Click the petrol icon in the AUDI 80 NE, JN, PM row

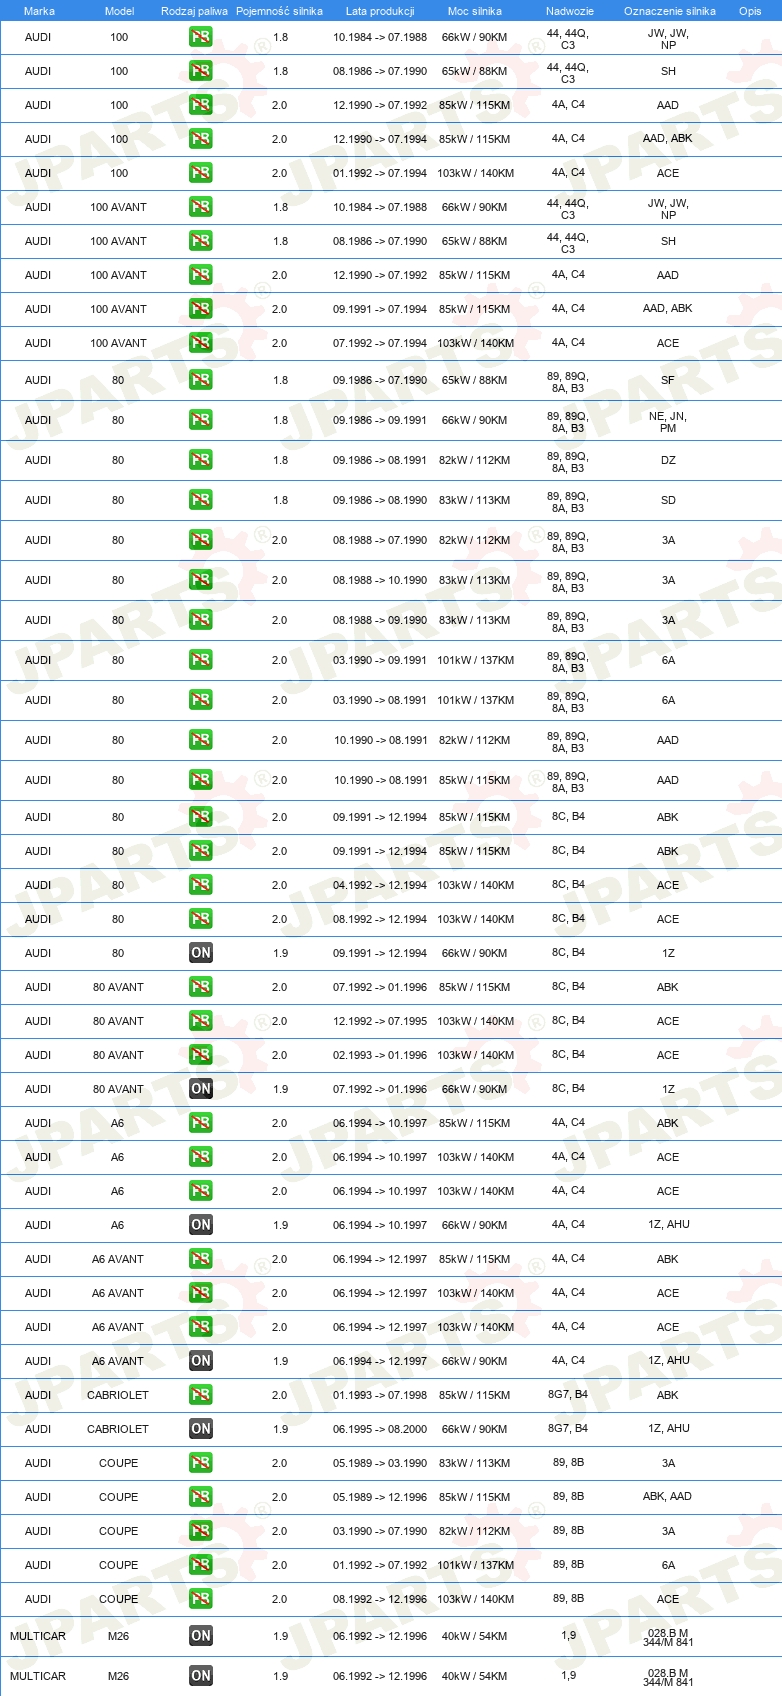[x=201, y=420]
